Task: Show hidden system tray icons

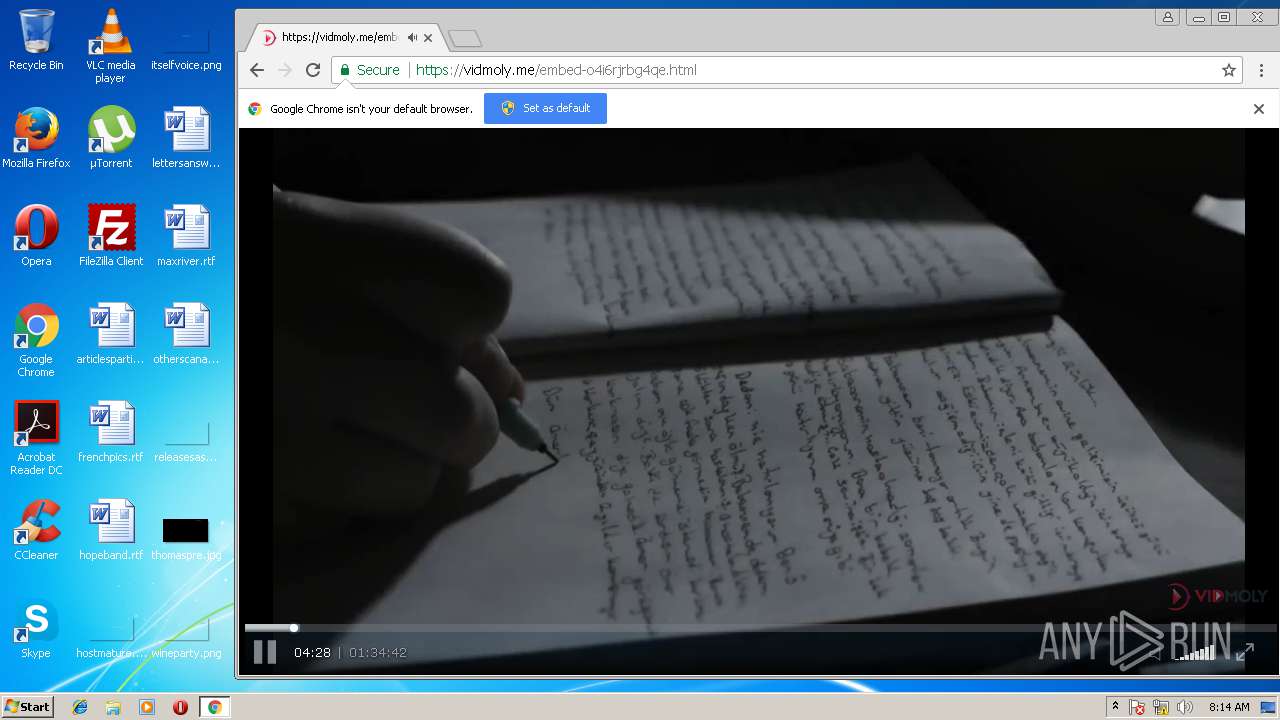Action: coord(1115,707)
